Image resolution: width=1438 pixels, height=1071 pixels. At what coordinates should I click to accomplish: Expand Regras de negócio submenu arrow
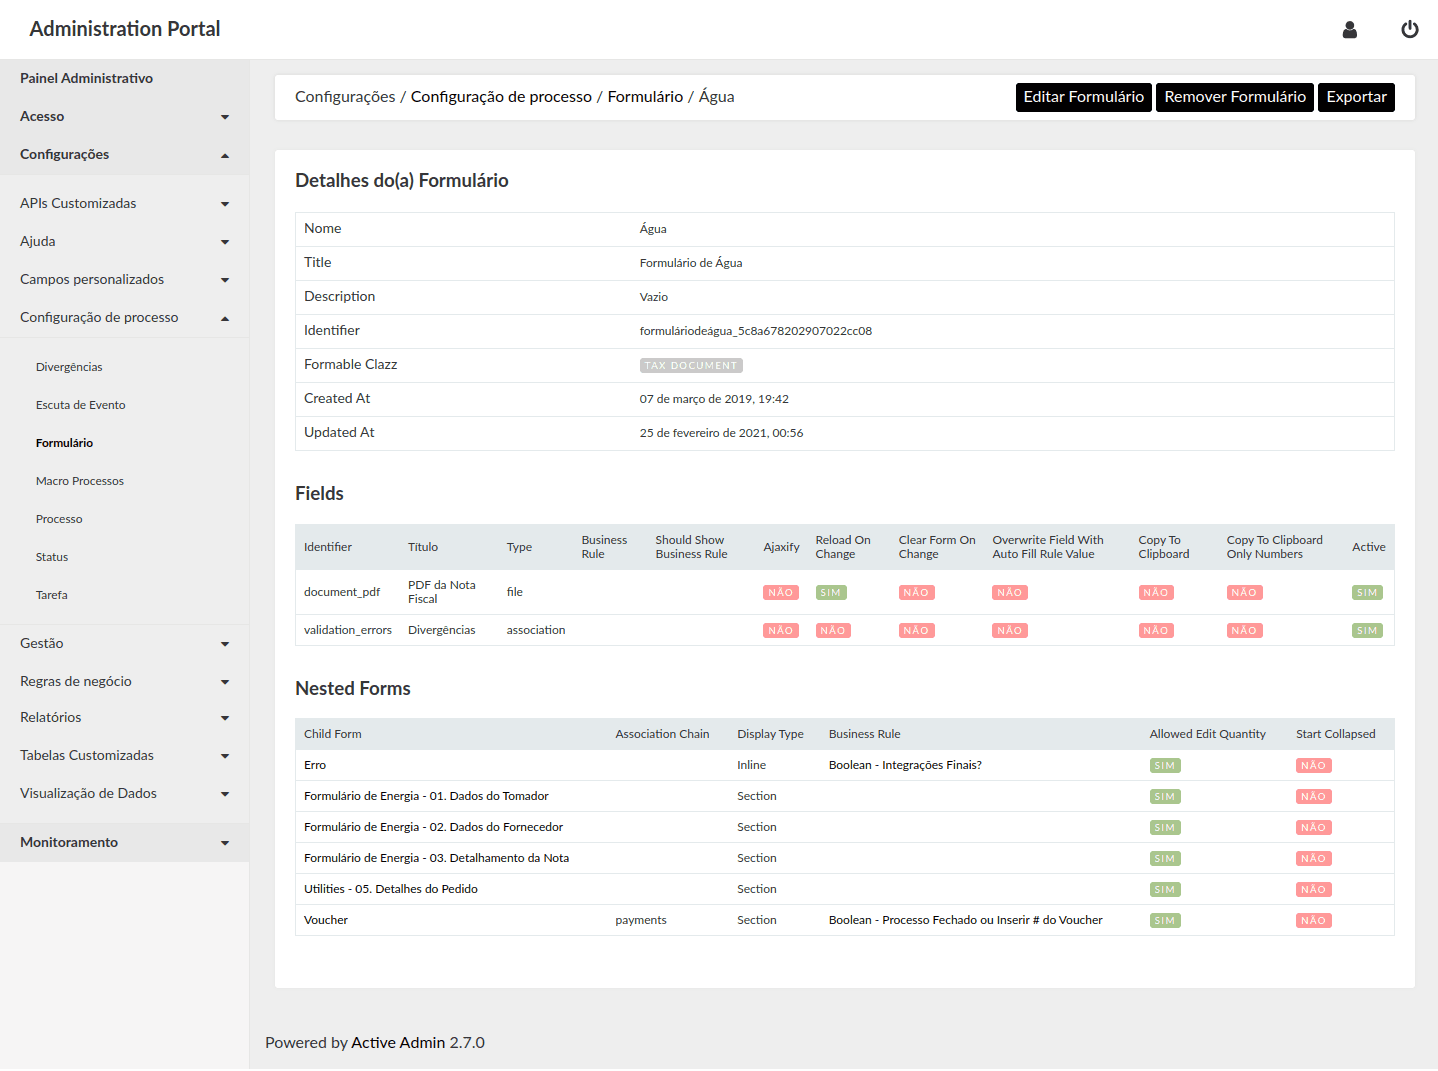[225, 682]
